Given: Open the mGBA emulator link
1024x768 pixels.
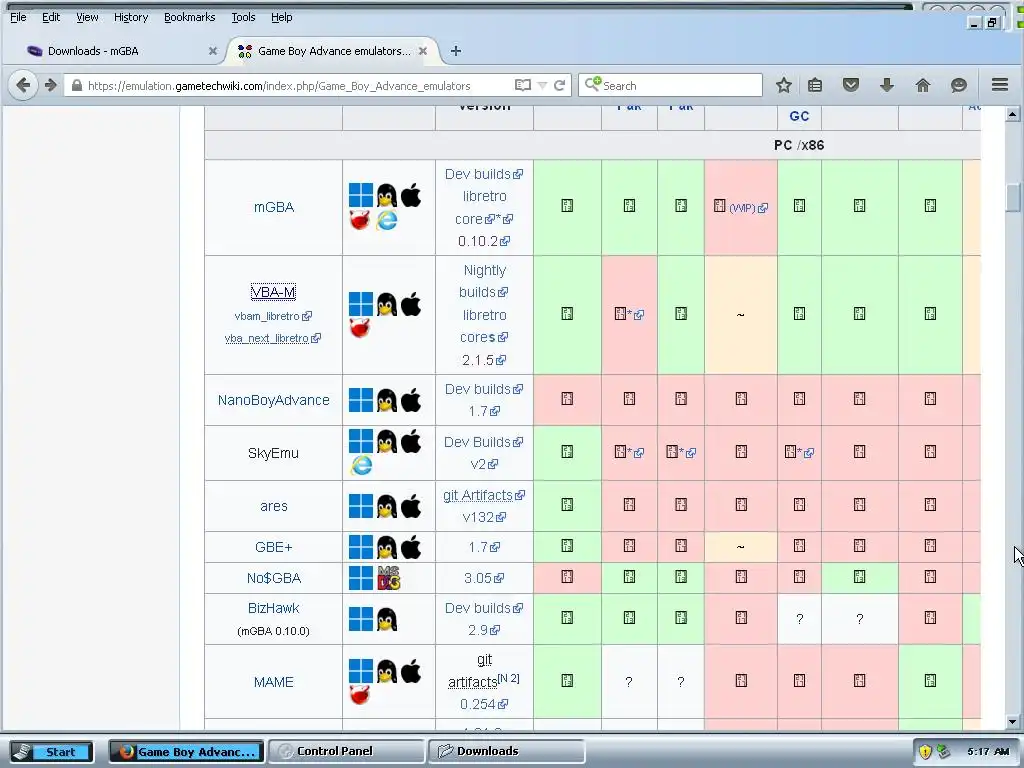Looking at the screenshot, I should pos(274,207).
